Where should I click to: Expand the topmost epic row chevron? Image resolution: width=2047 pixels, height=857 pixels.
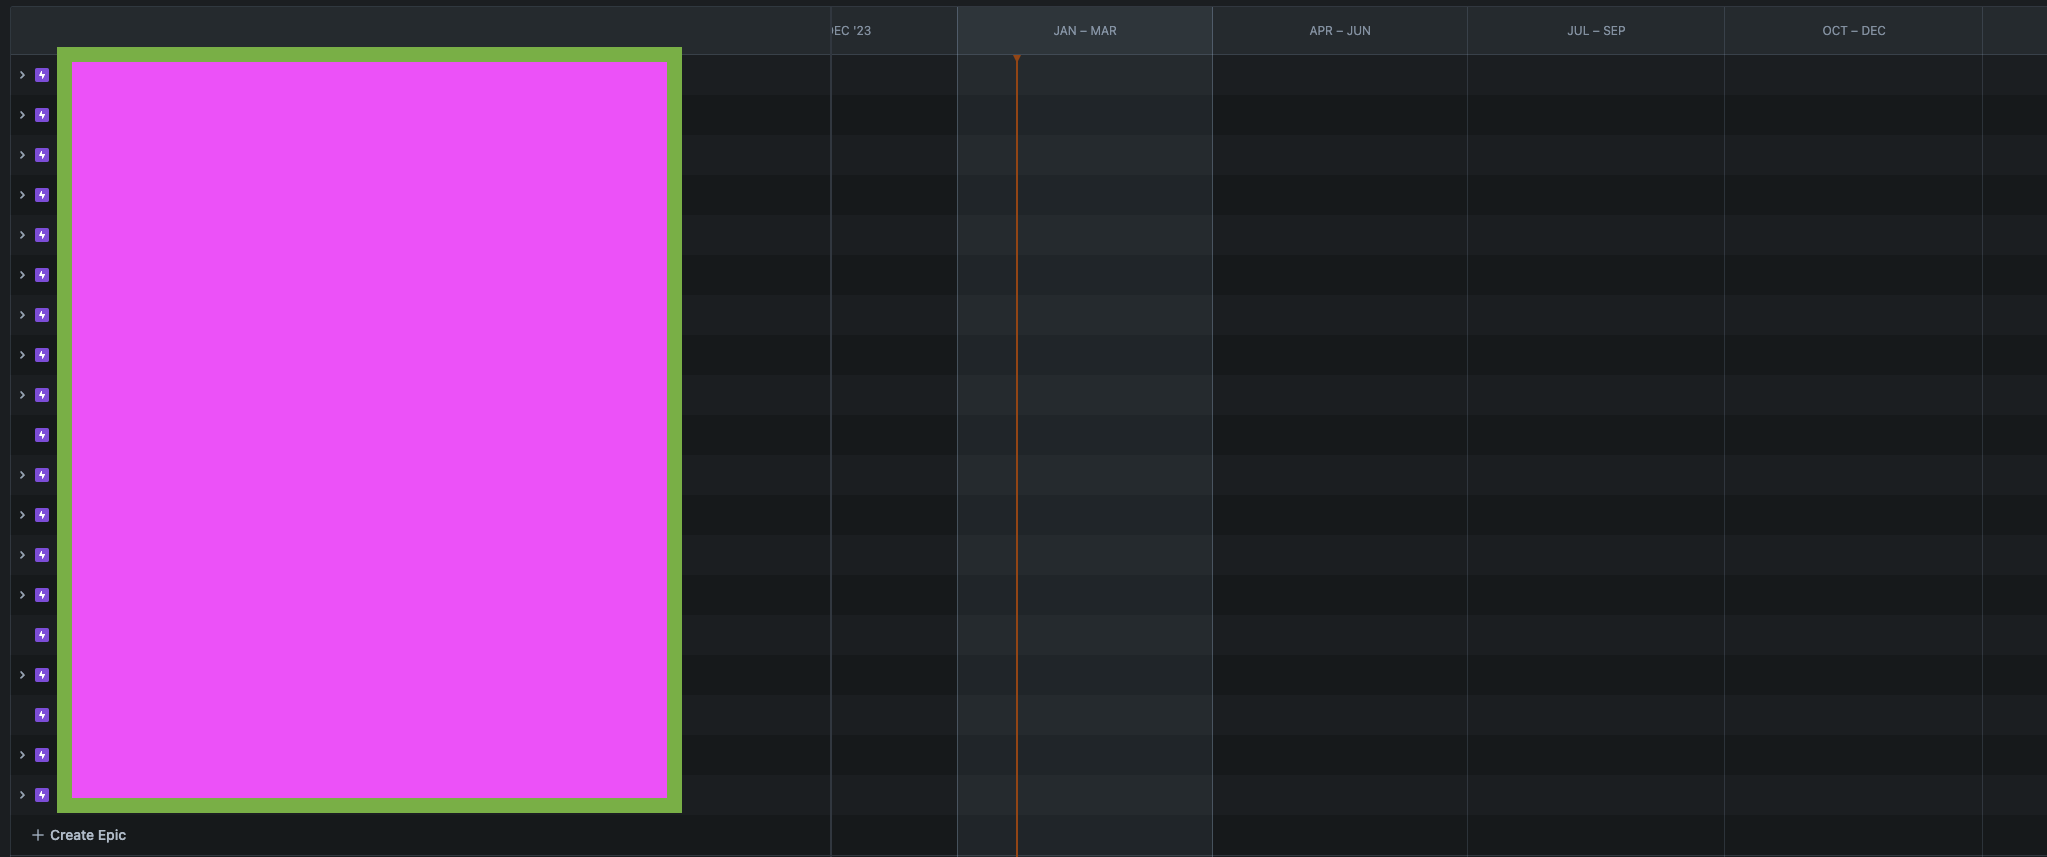[x=22, y=75]
